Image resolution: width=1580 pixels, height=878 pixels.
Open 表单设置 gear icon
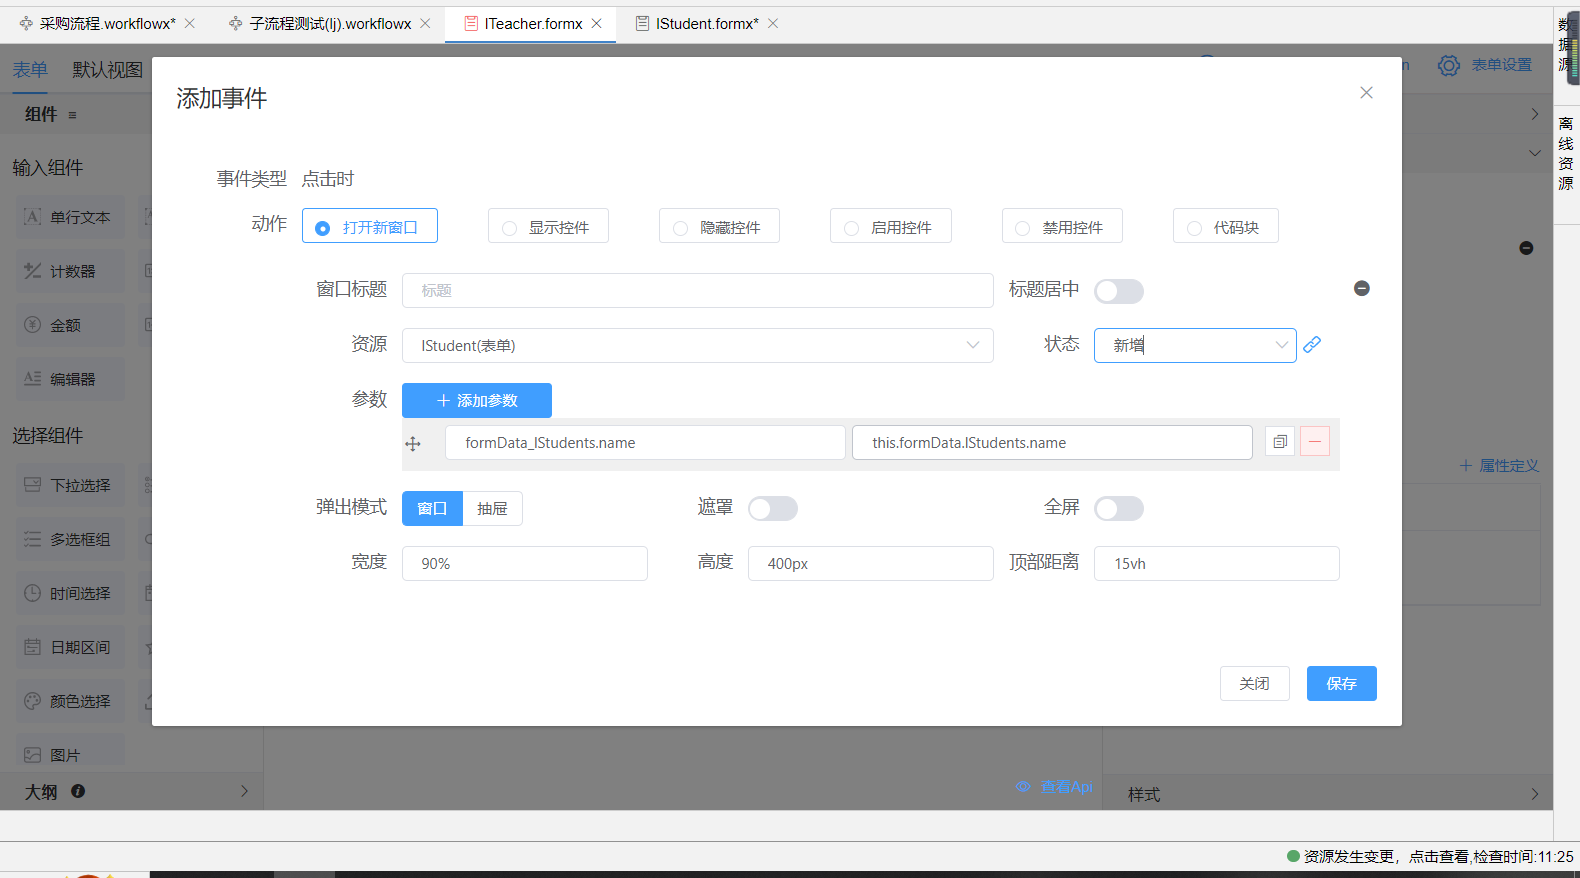1448,66
